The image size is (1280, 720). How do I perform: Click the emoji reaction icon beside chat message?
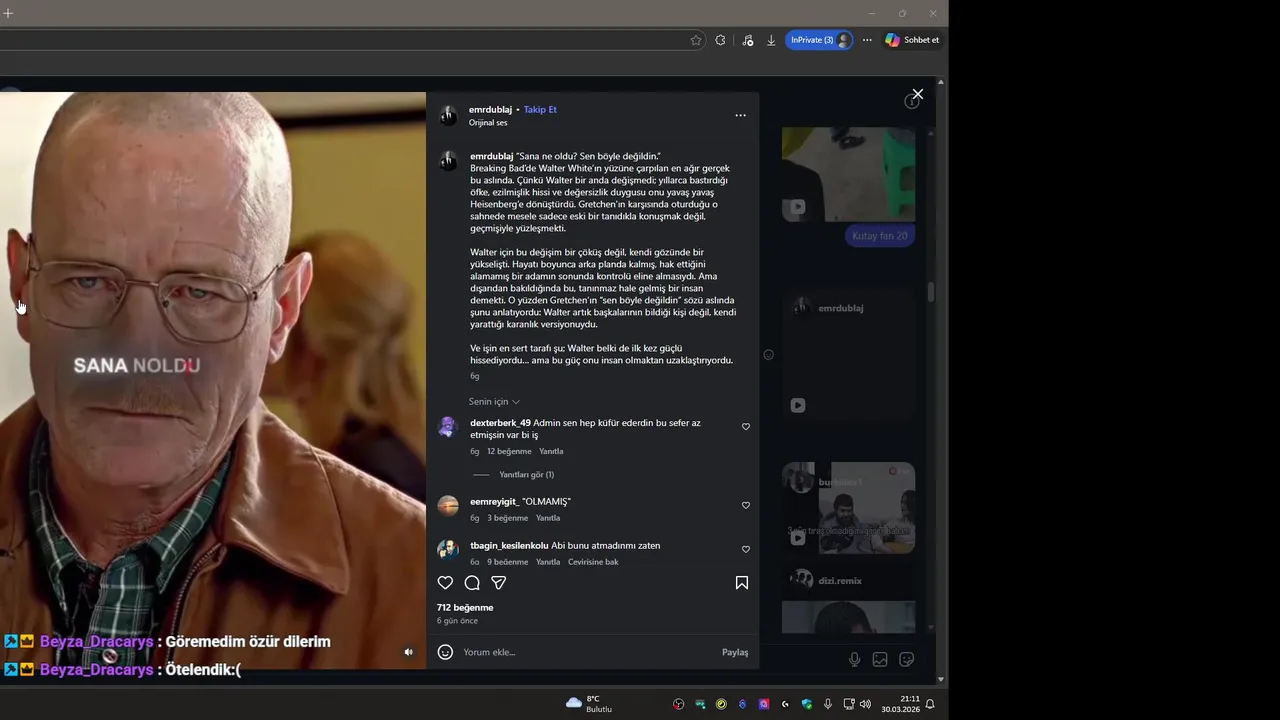click(768, 355)
